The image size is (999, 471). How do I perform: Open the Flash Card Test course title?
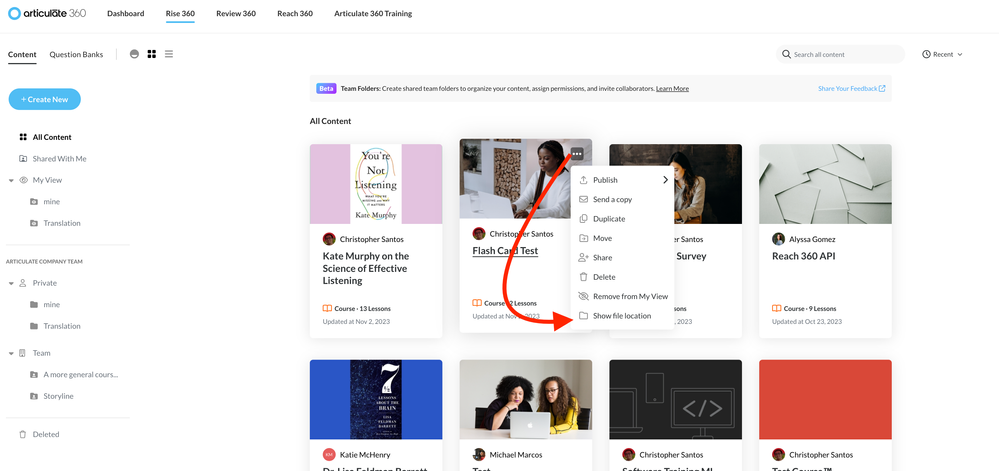pos(505,250)
